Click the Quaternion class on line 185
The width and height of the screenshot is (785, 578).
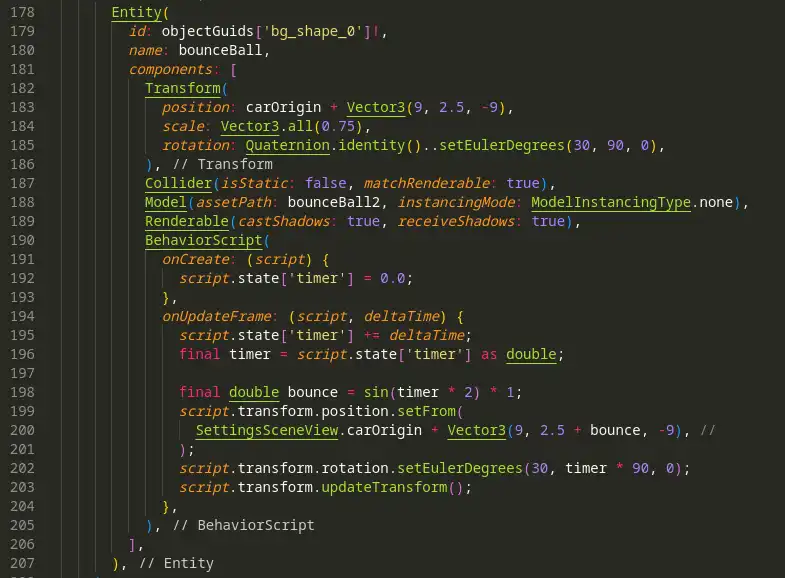coord(287,145)
